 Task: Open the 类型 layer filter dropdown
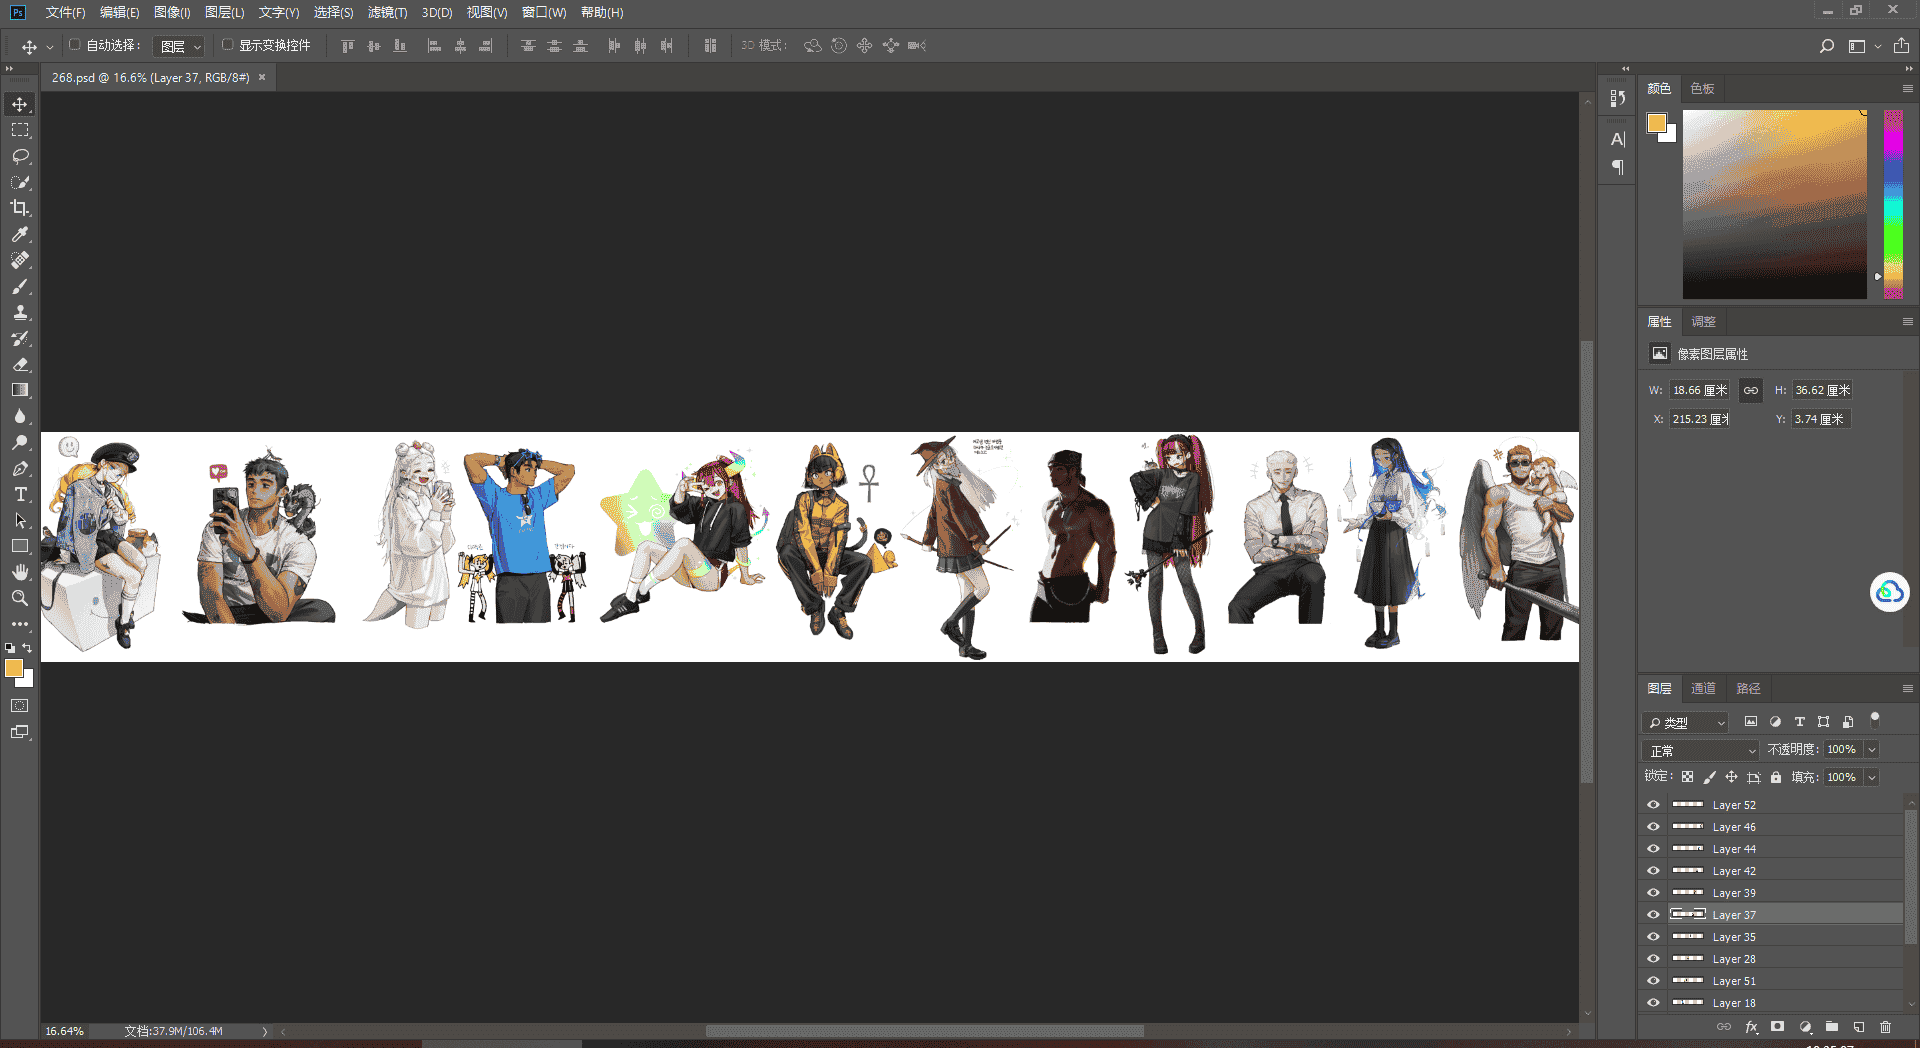pyautogui.click(x=1685, y=722)
